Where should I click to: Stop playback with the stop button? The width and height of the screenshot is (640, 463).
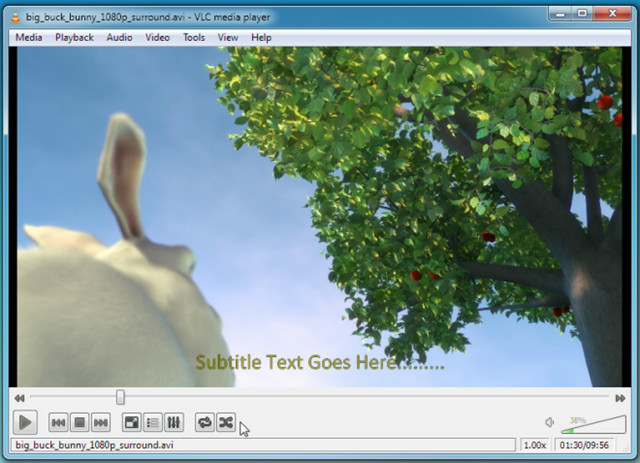pos(80,422)
